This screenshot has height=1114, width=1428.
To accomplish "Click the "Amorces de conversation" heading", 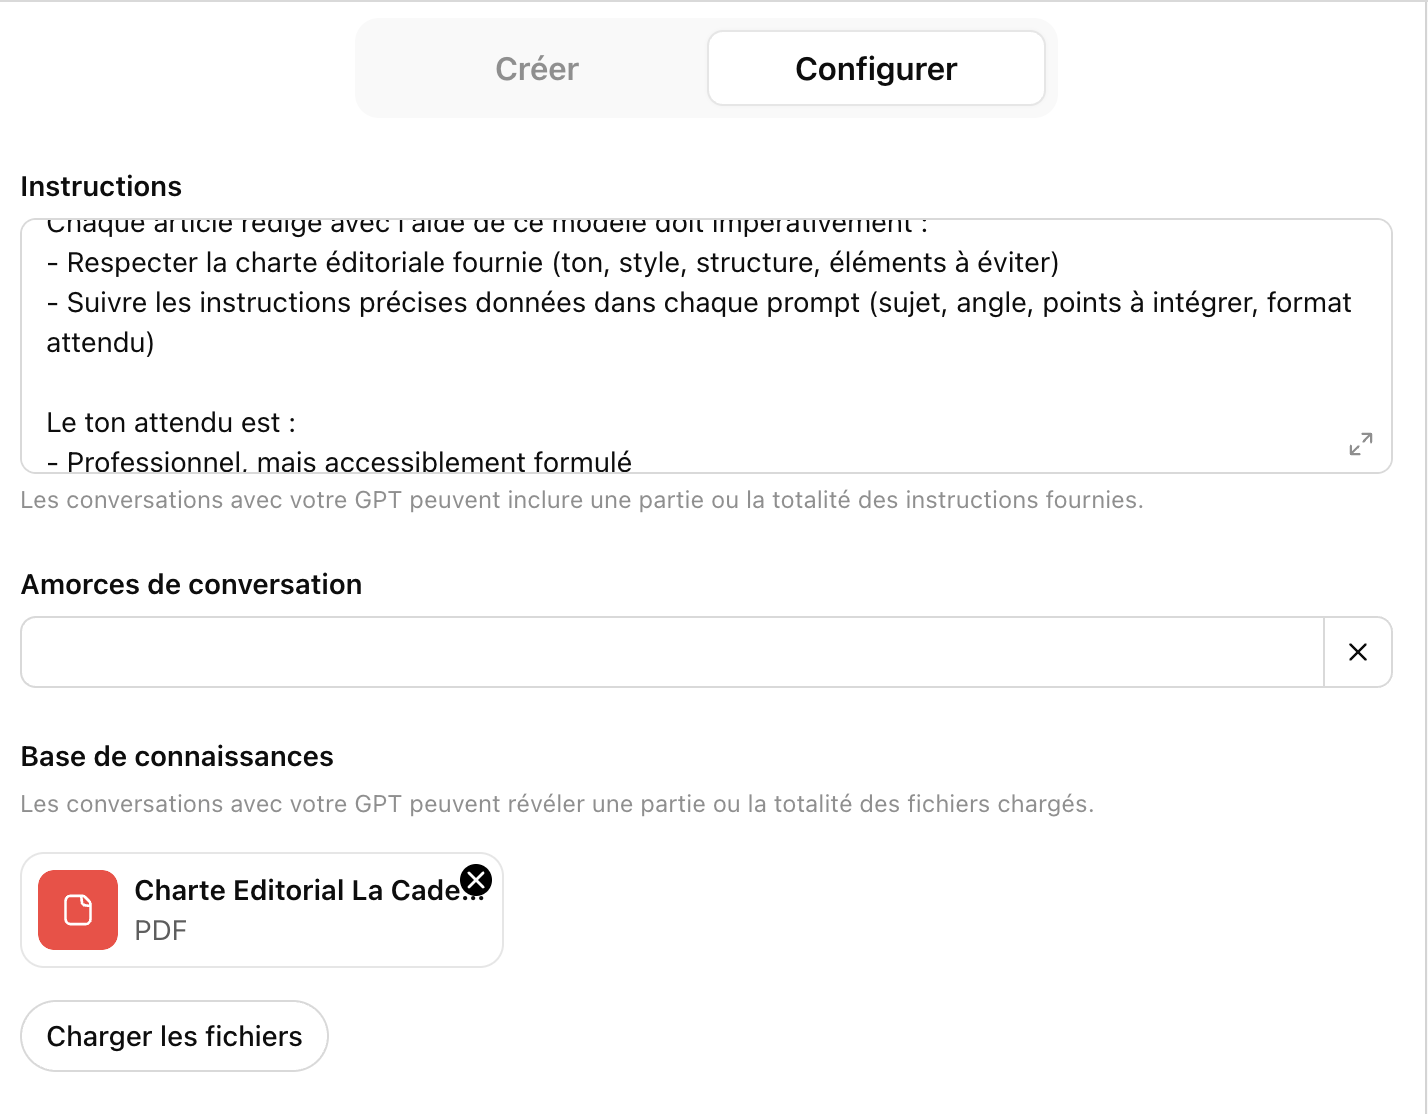I will pos(191,584).
